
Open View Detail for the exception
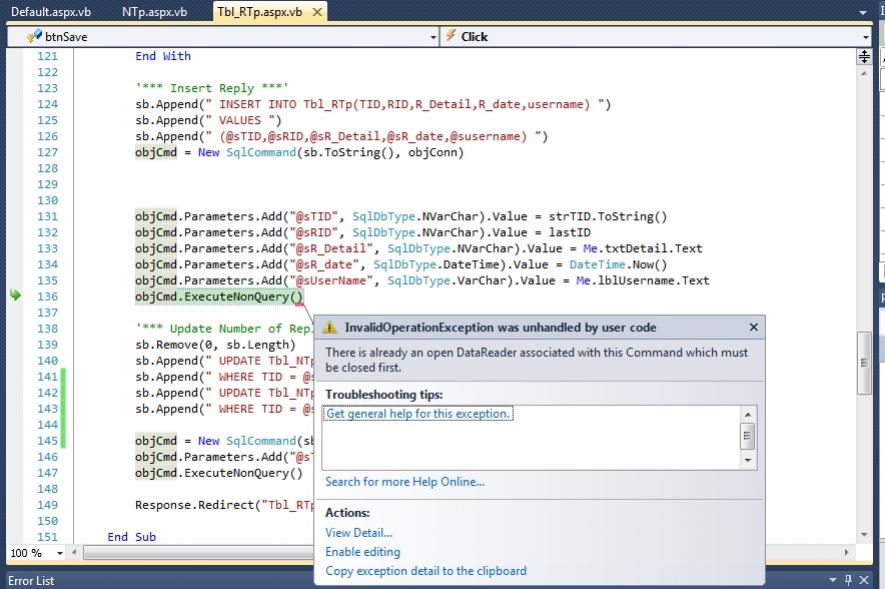pyautogui.click(x=358, y=533)
